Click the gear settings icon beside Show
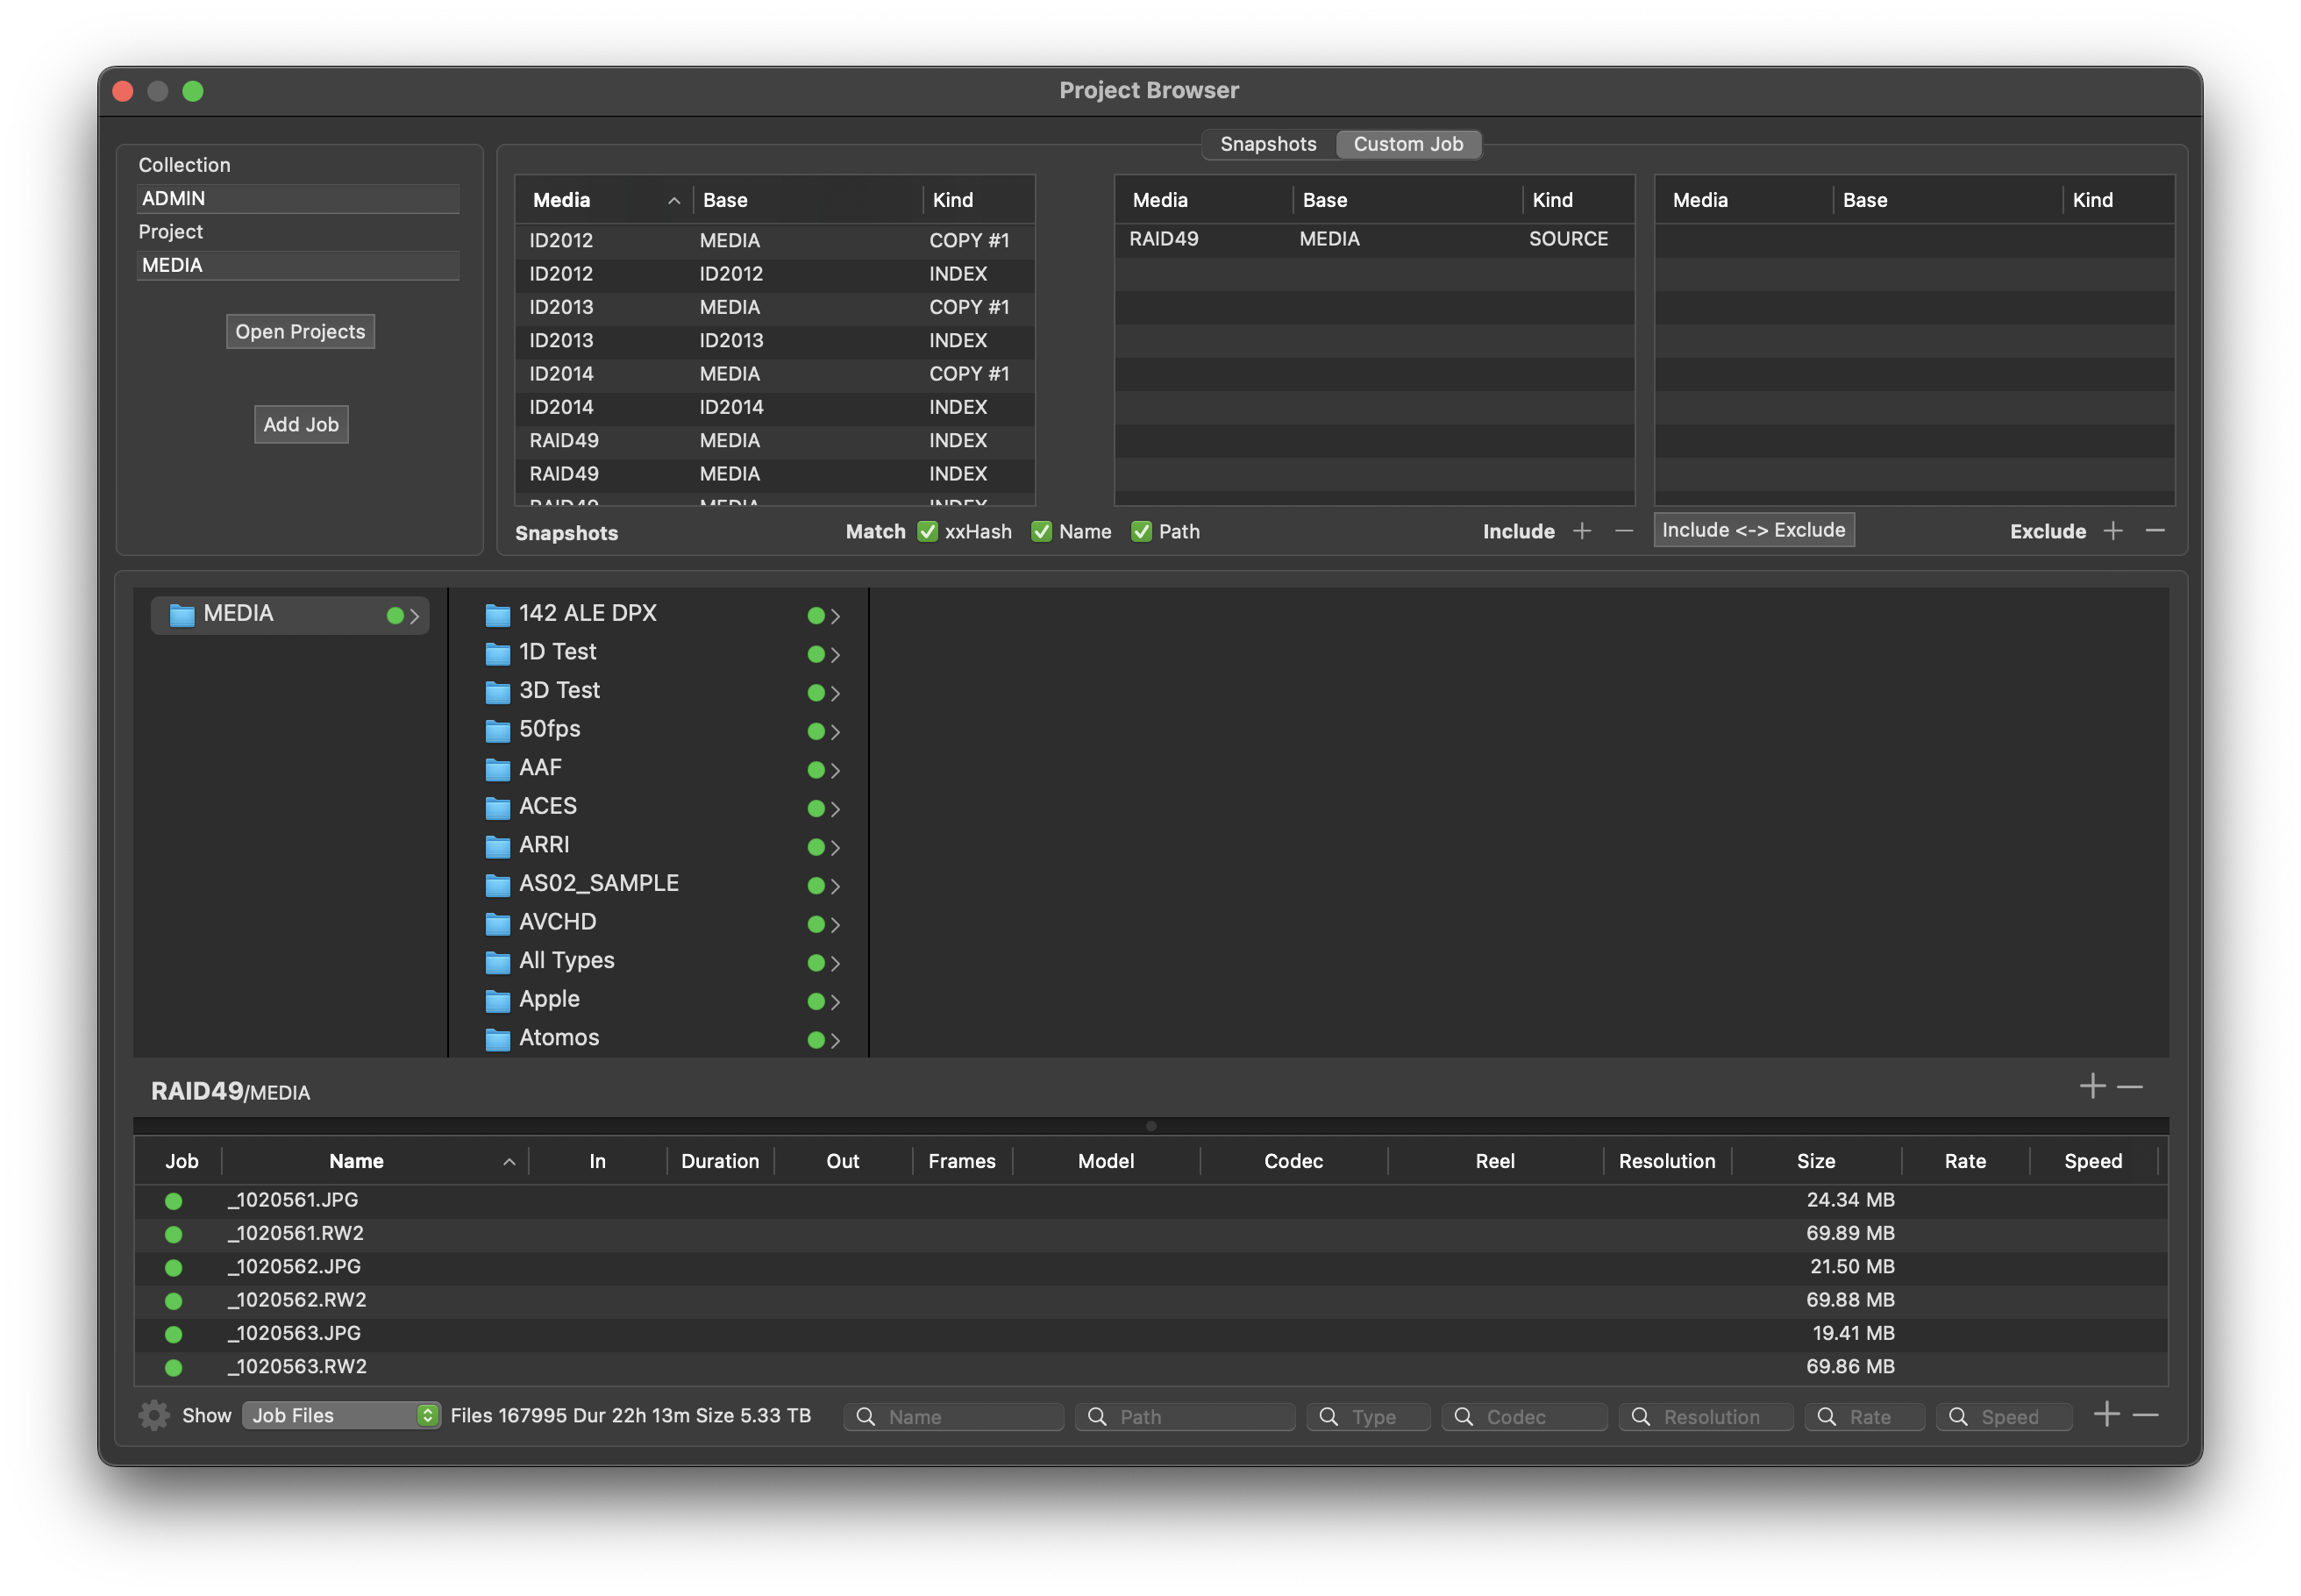2301x1596 pixels. coord(154,1415)
